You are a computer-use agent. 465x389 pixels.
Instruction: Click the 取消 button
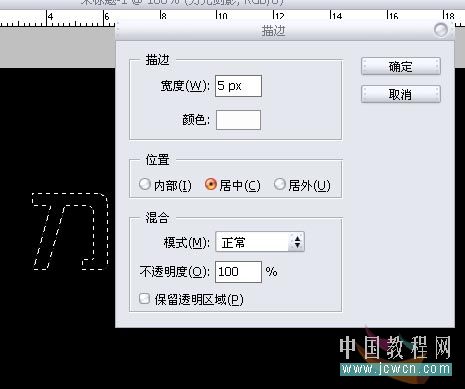[401, 94]
